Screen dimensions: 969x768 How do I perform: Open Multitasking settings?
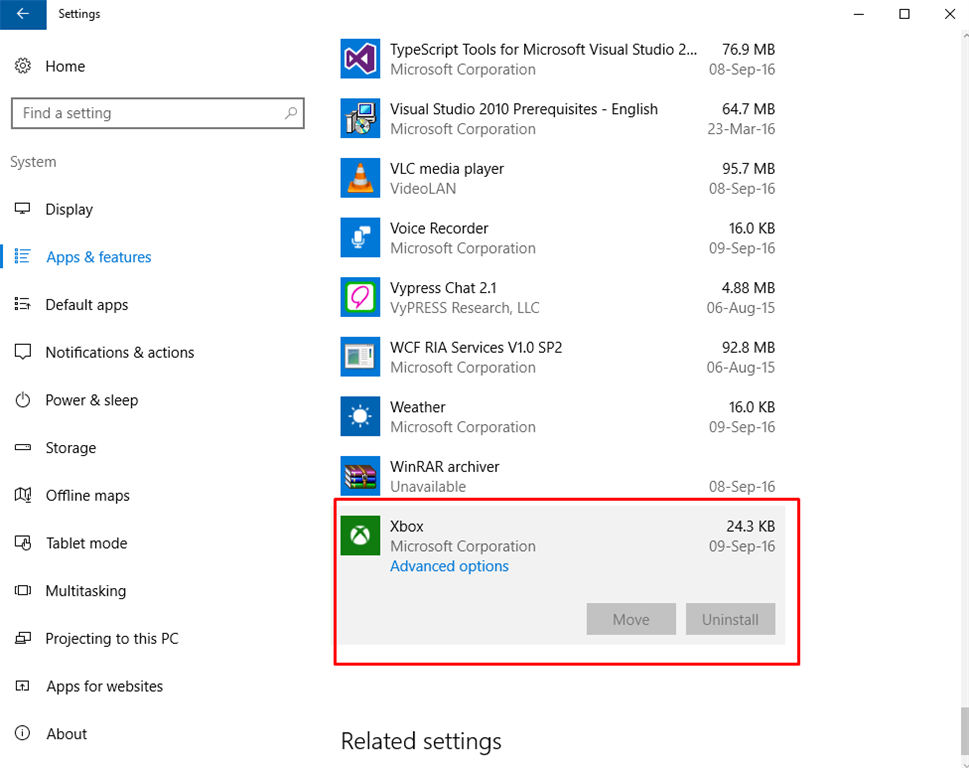point(85,591)
